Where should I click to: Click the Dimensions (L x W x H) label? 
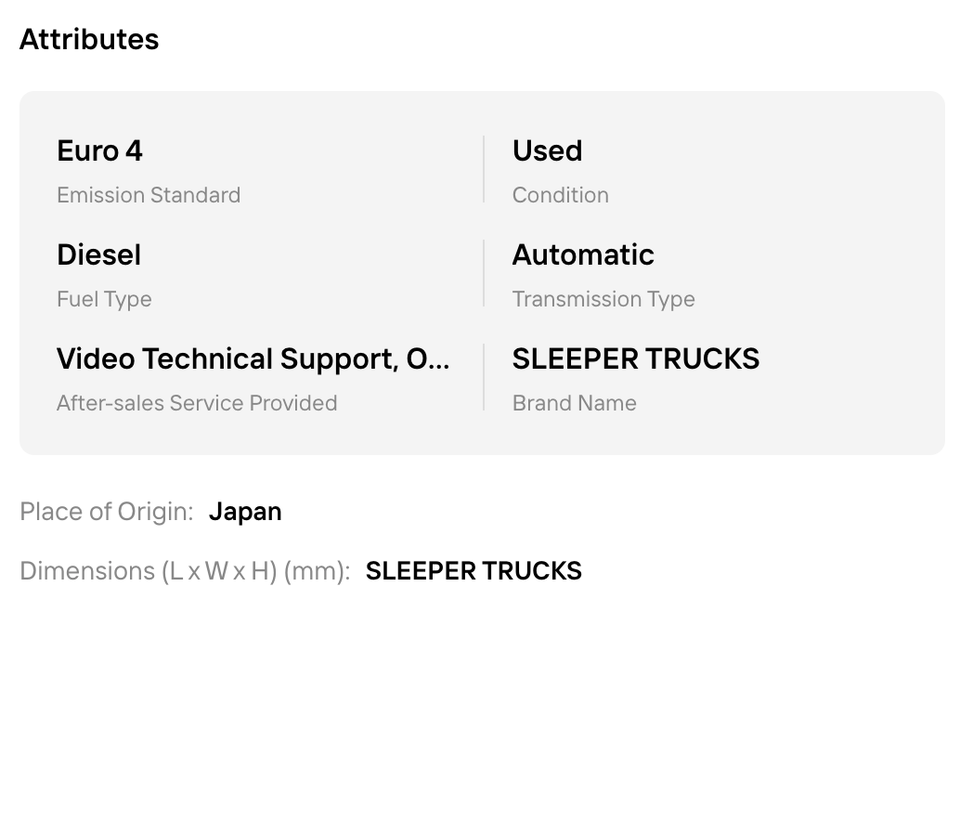click(x=185, y=571)
